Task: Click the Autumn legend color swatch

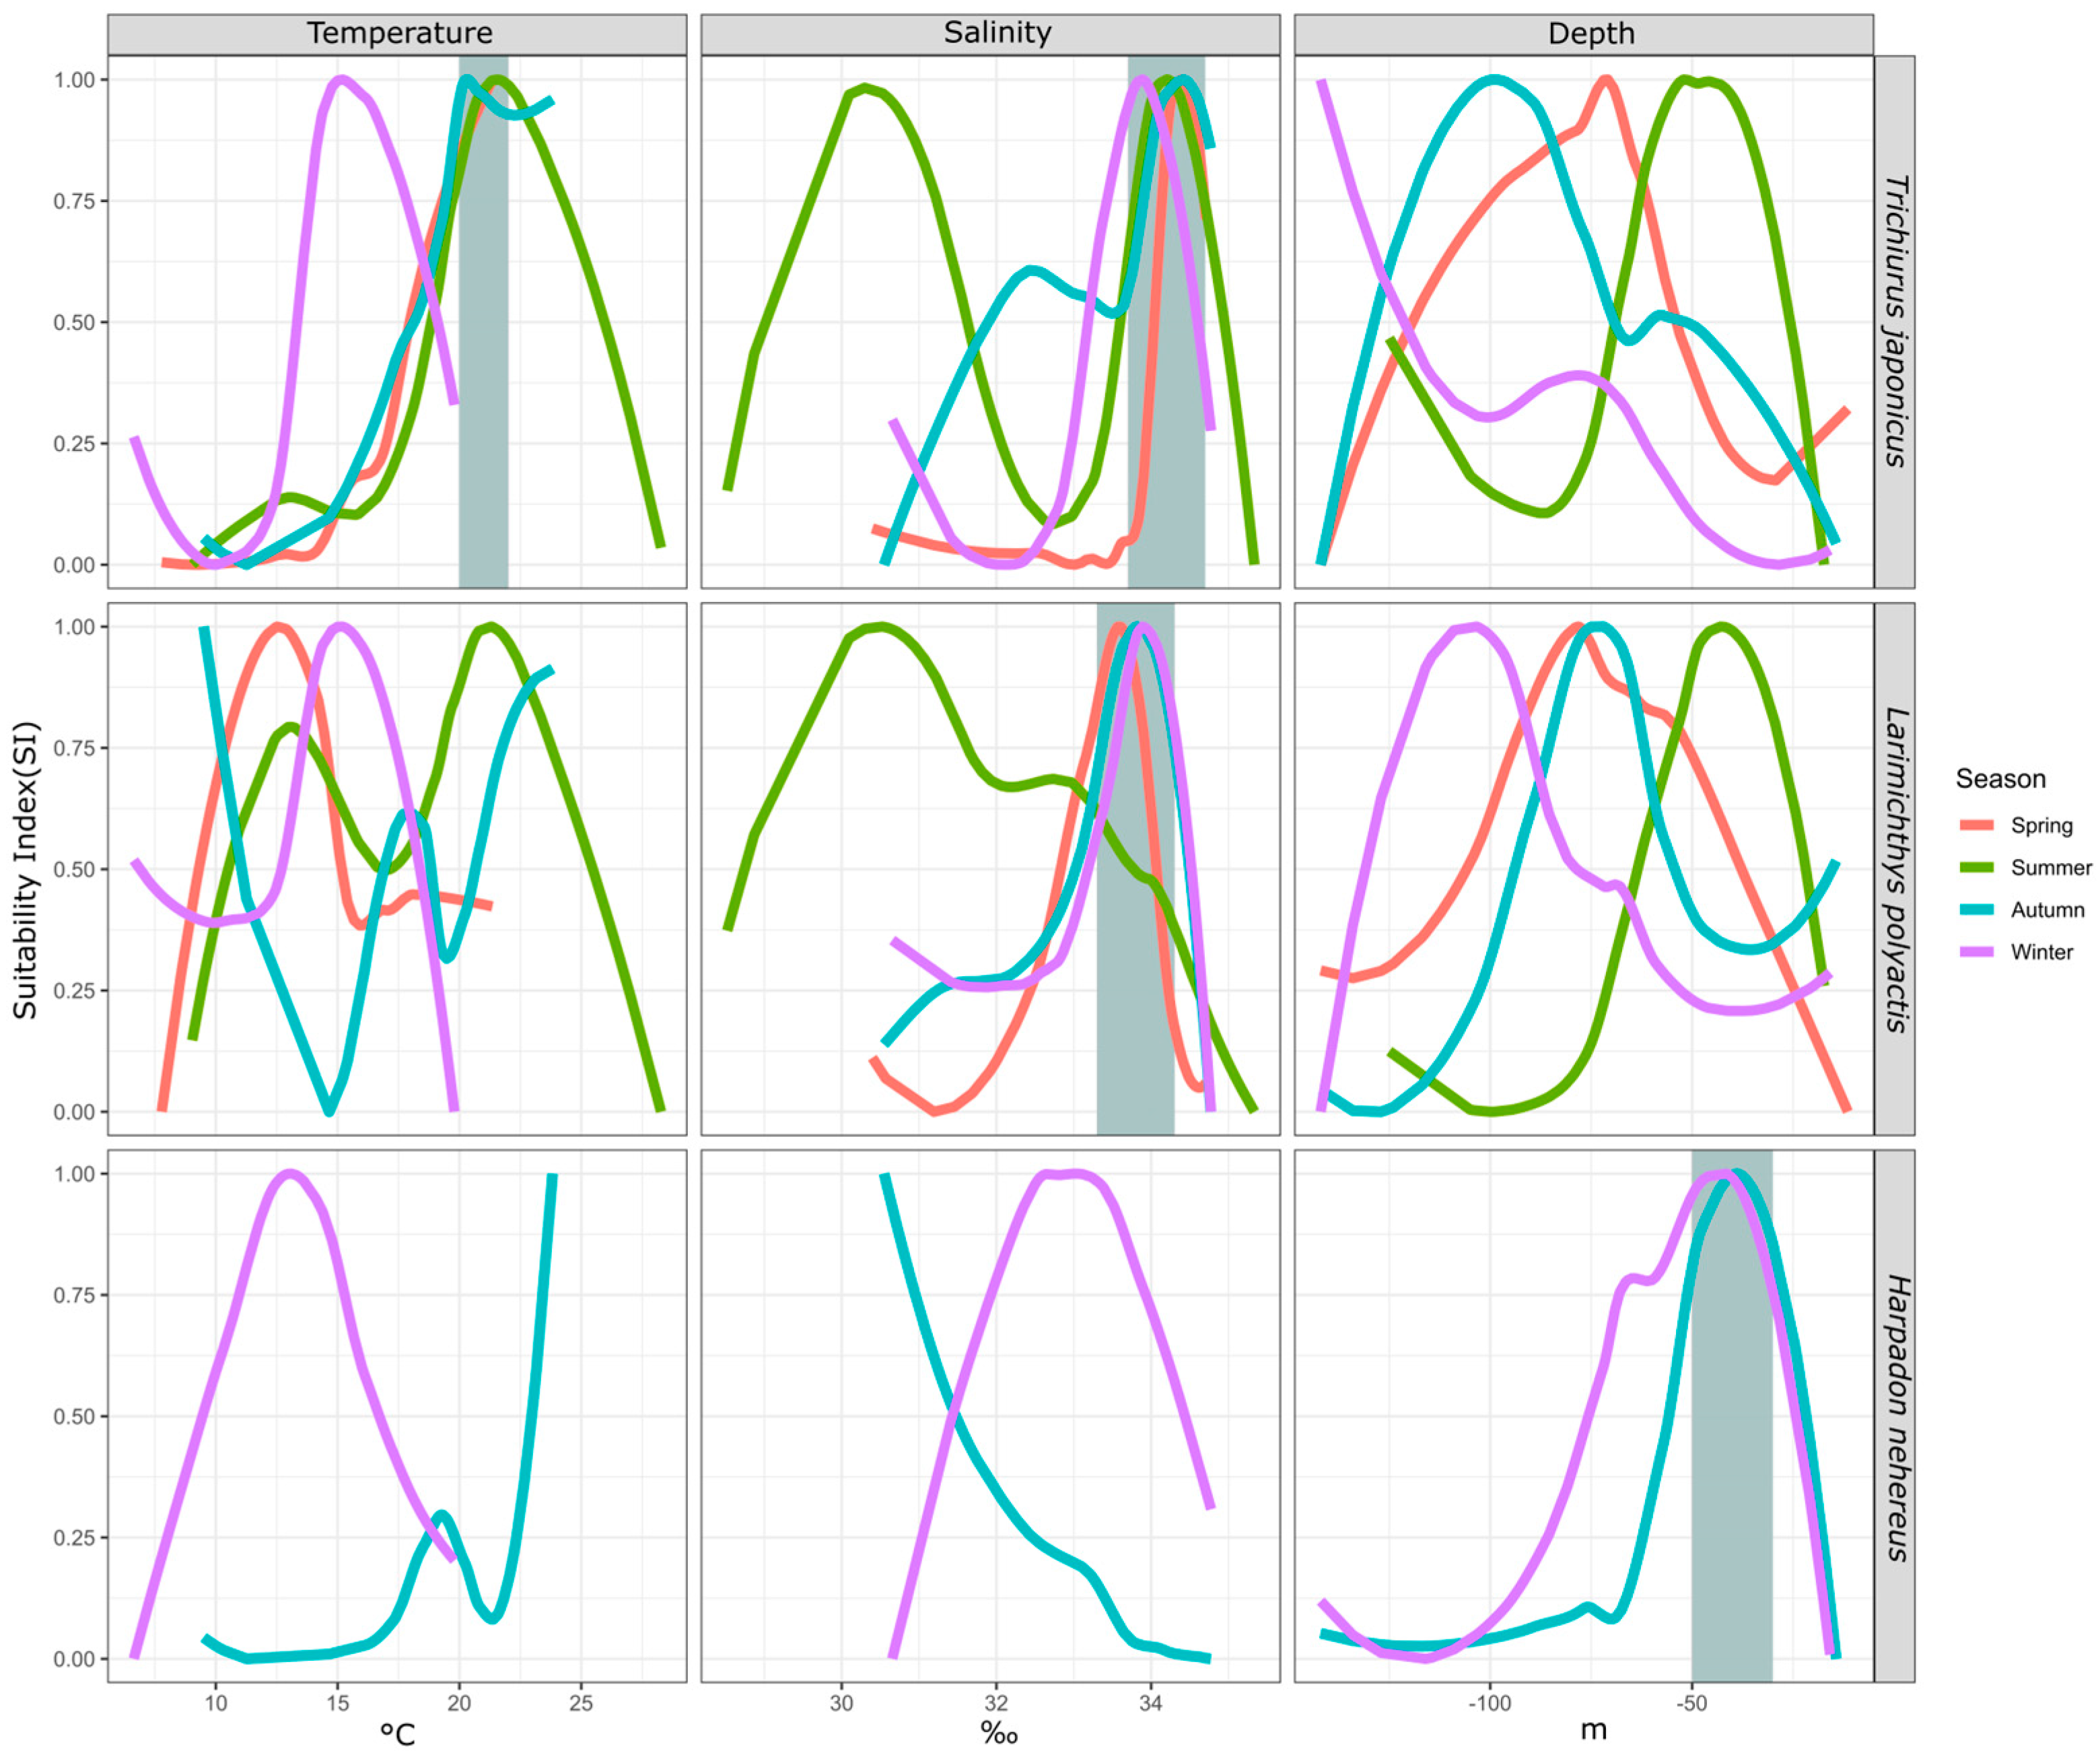Action: tap(1976, 910)
